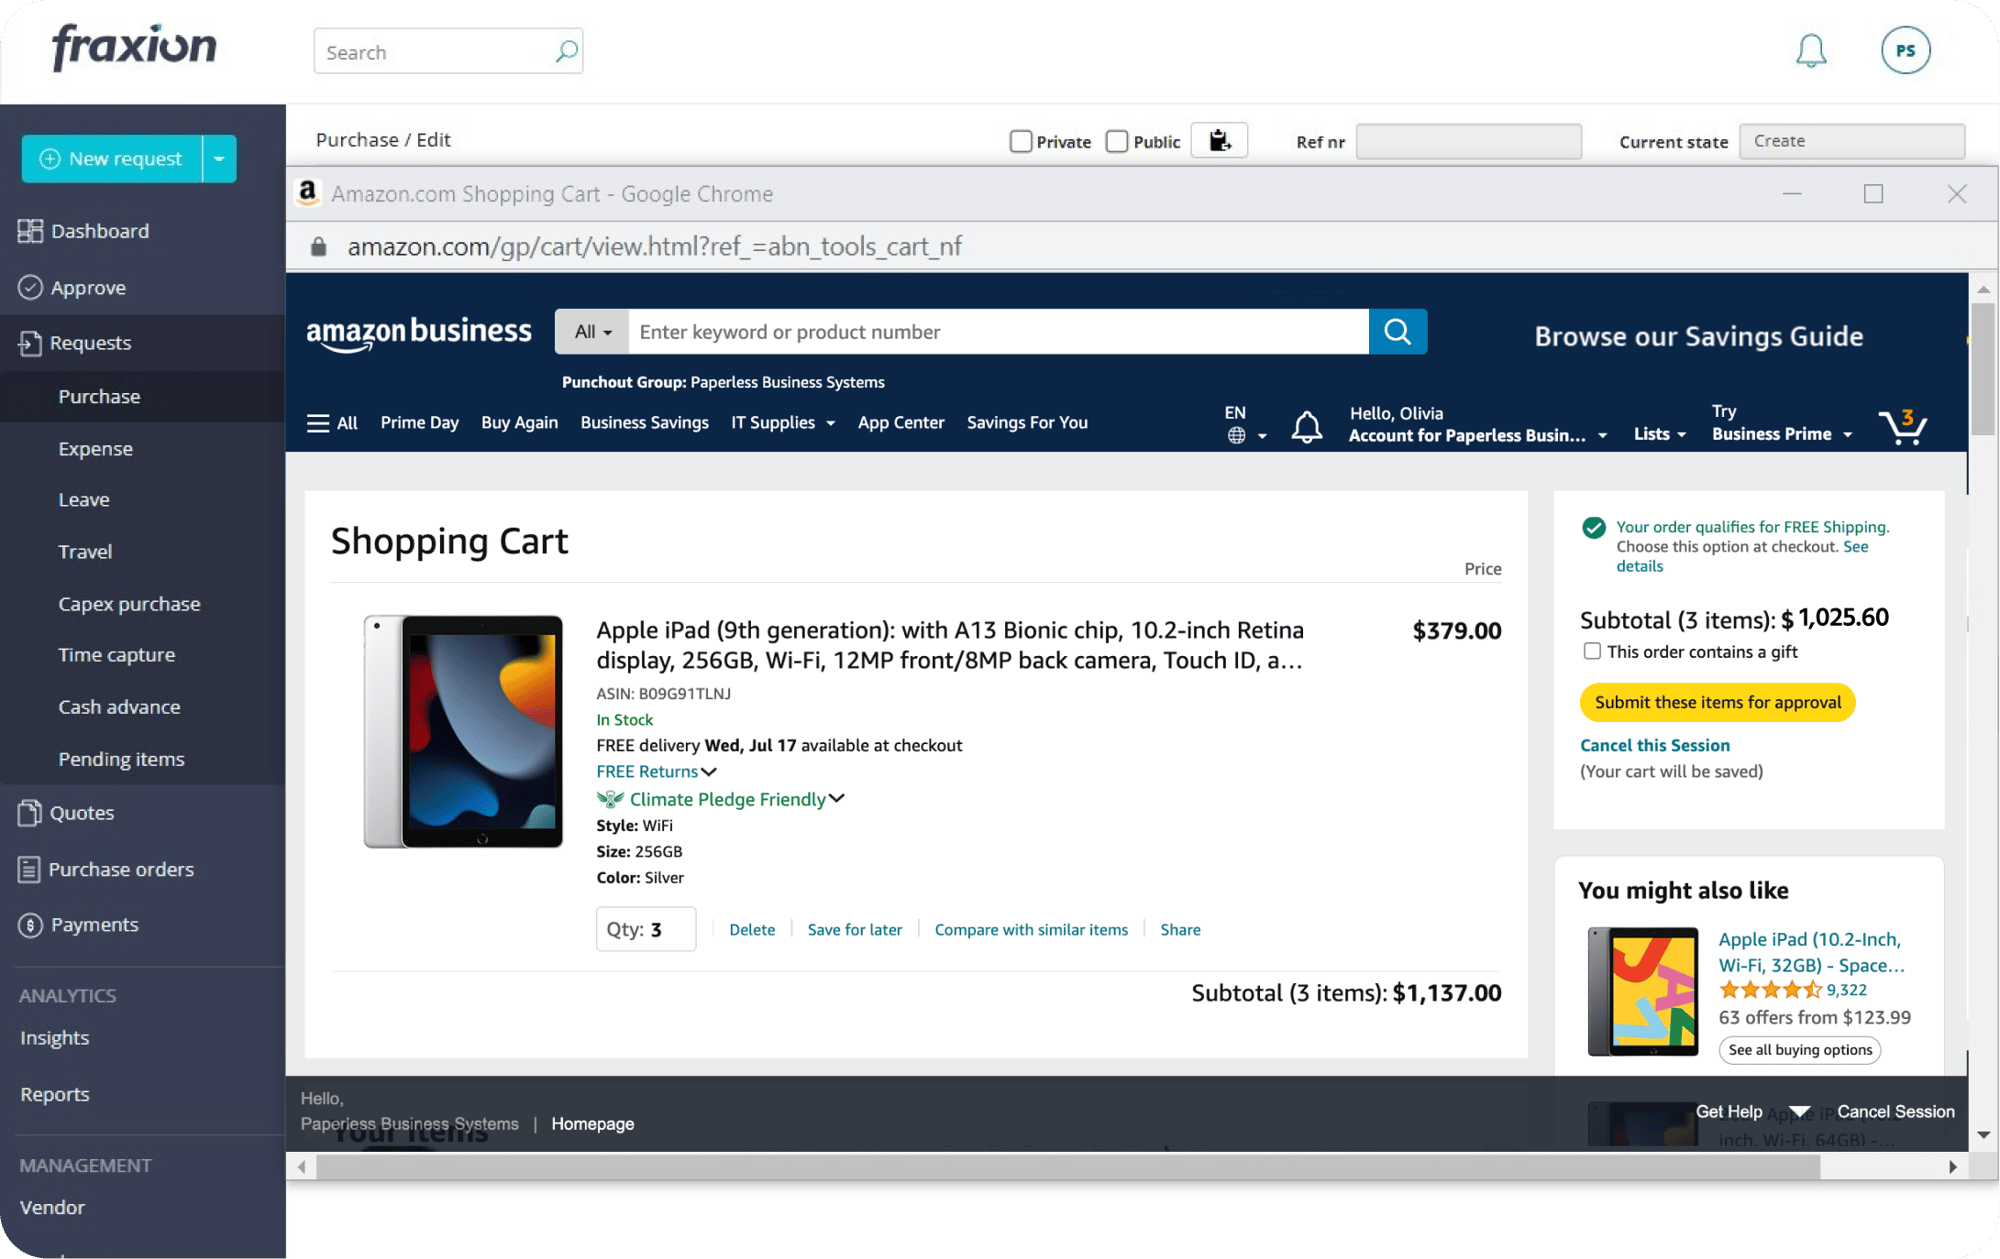Expand the FREE Returns chevron

[709, 772]
